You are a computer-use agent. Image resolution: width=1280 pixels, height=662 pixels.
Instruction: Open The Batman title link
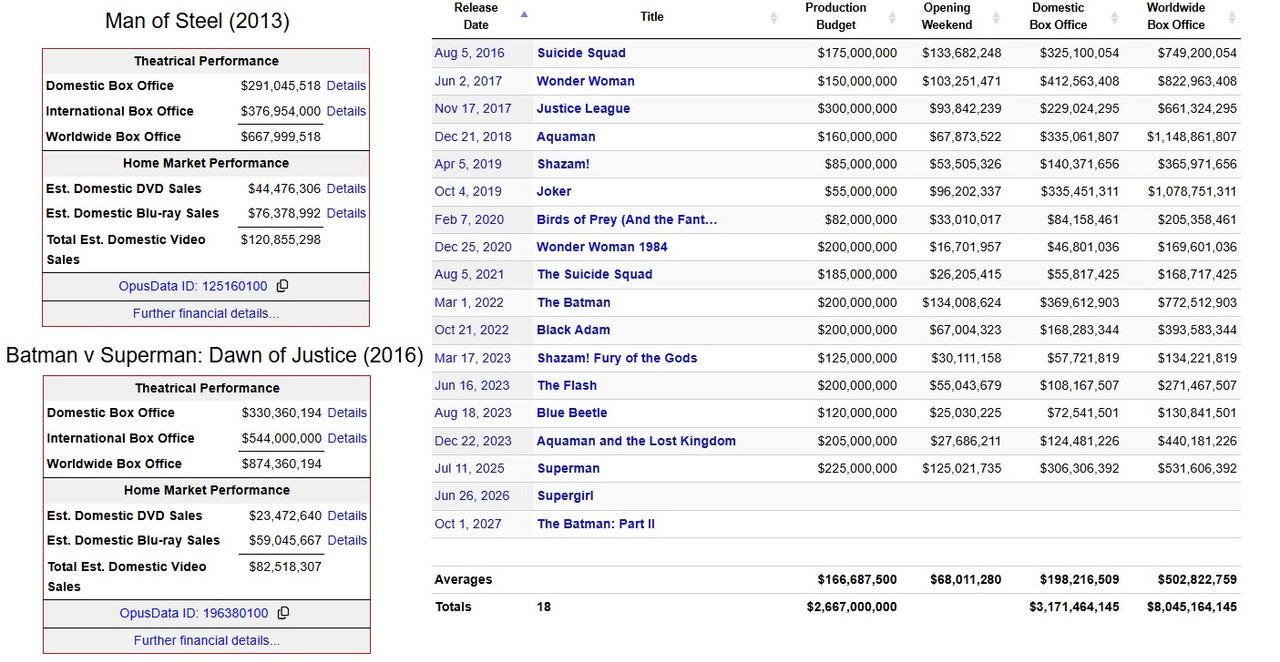point(573,302)
